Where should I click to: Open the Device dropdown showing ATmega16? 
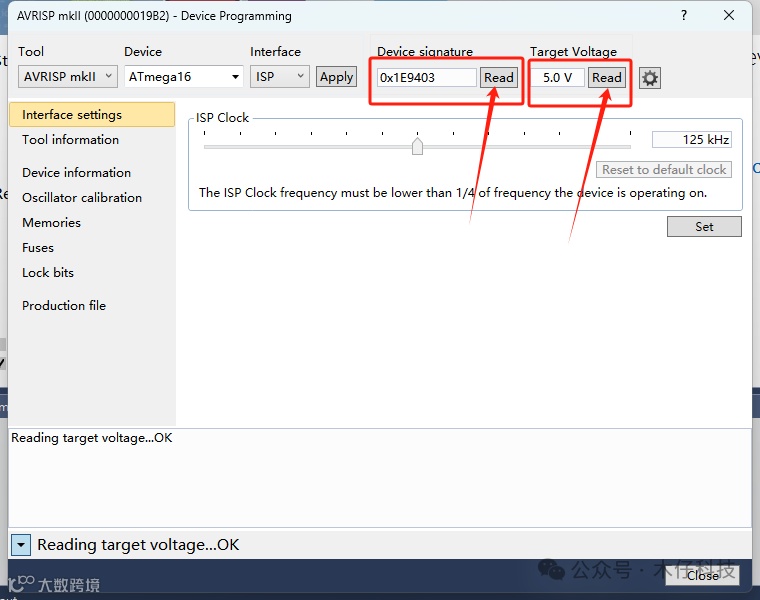[x=184, y=77]
